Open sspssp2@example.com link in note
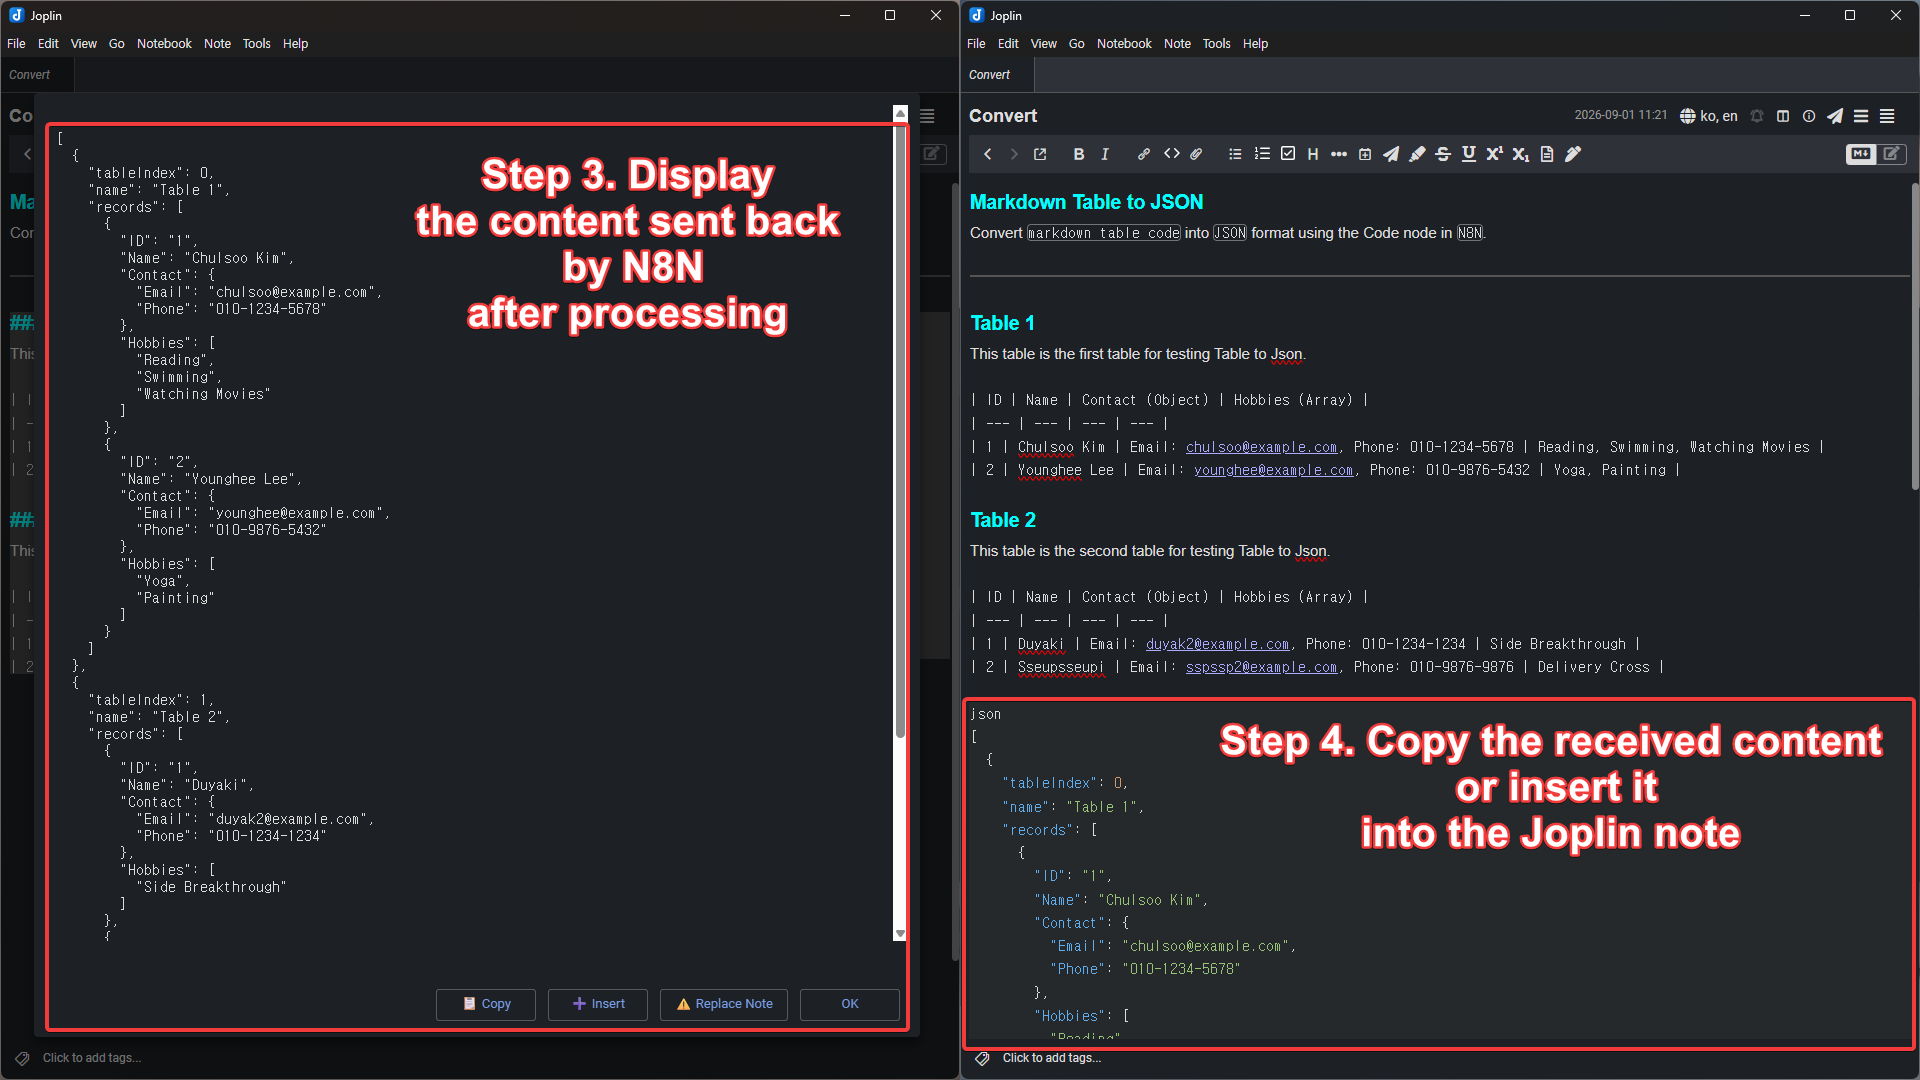Image resolution: width=1920 pixels, height=1080 pixels. (1261, 667)
